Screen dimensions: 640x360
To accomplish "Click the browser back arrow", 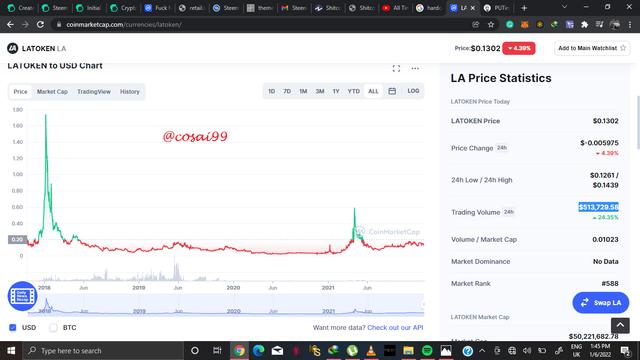I will pos(10,24).
